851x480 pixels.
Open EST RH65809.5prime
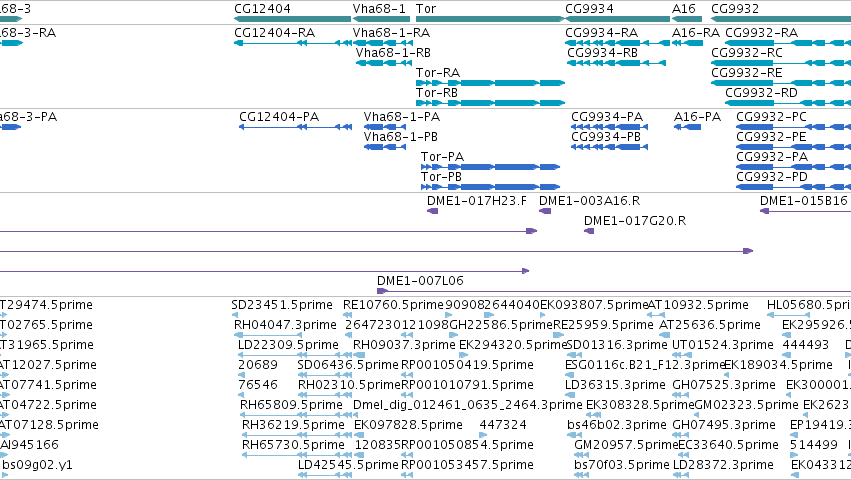pyautogui.click(x=291, y=405)
